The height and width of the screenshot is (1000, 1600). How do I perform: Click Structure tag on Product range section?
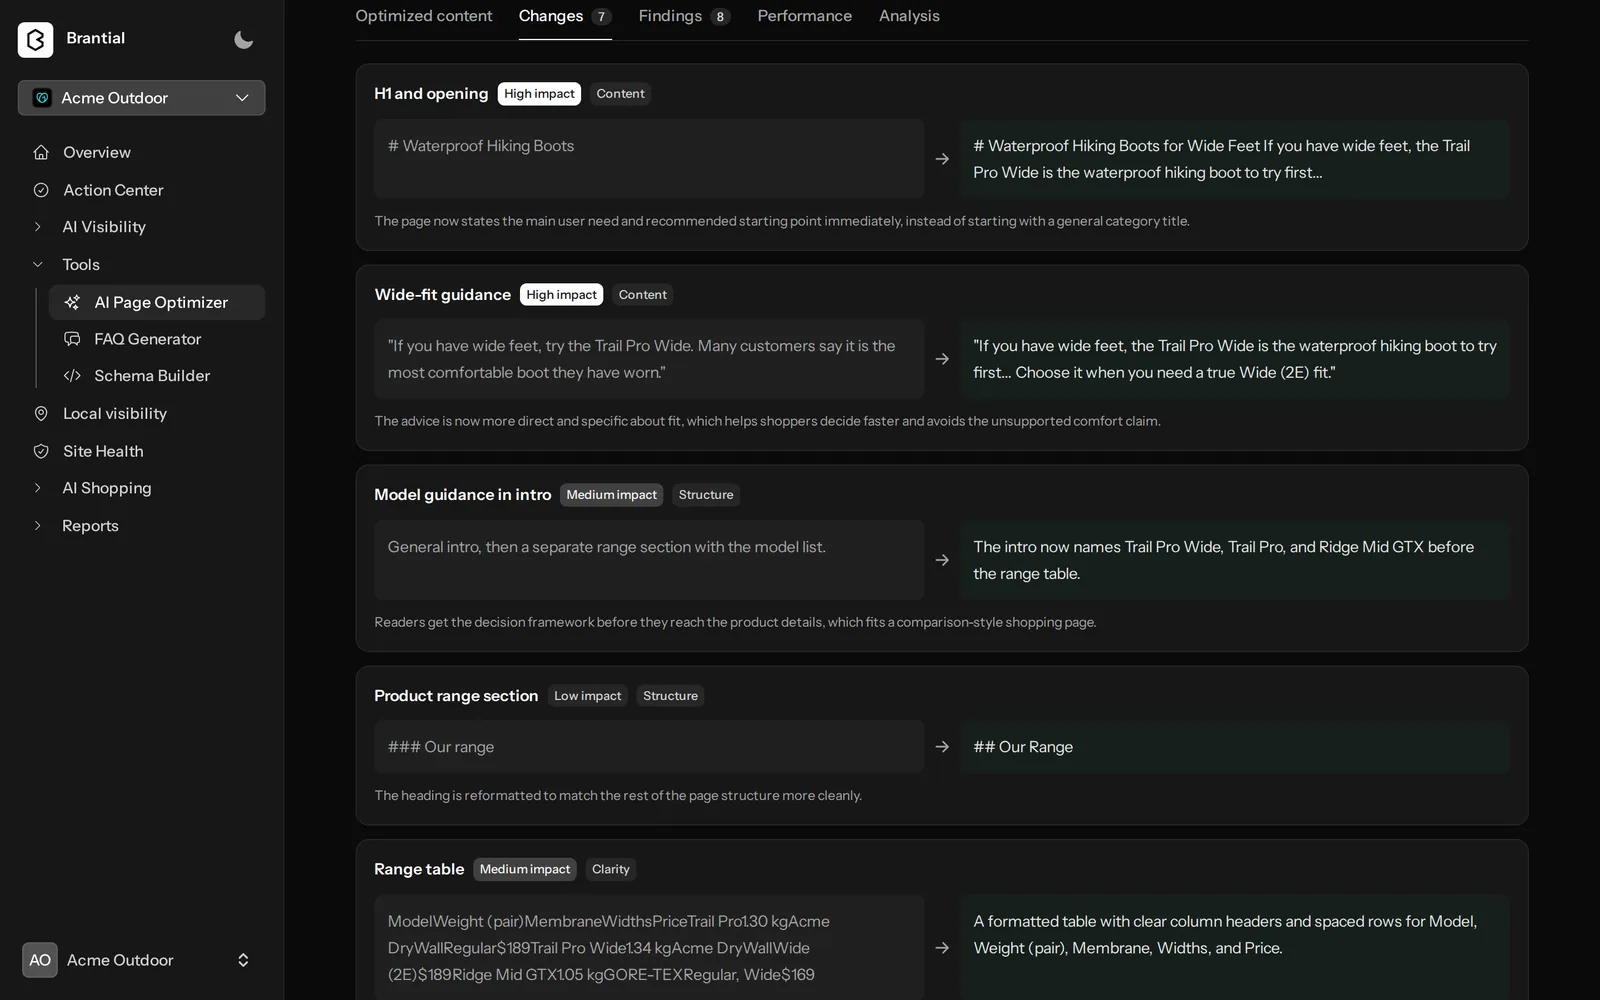click(x=670, y=696)
